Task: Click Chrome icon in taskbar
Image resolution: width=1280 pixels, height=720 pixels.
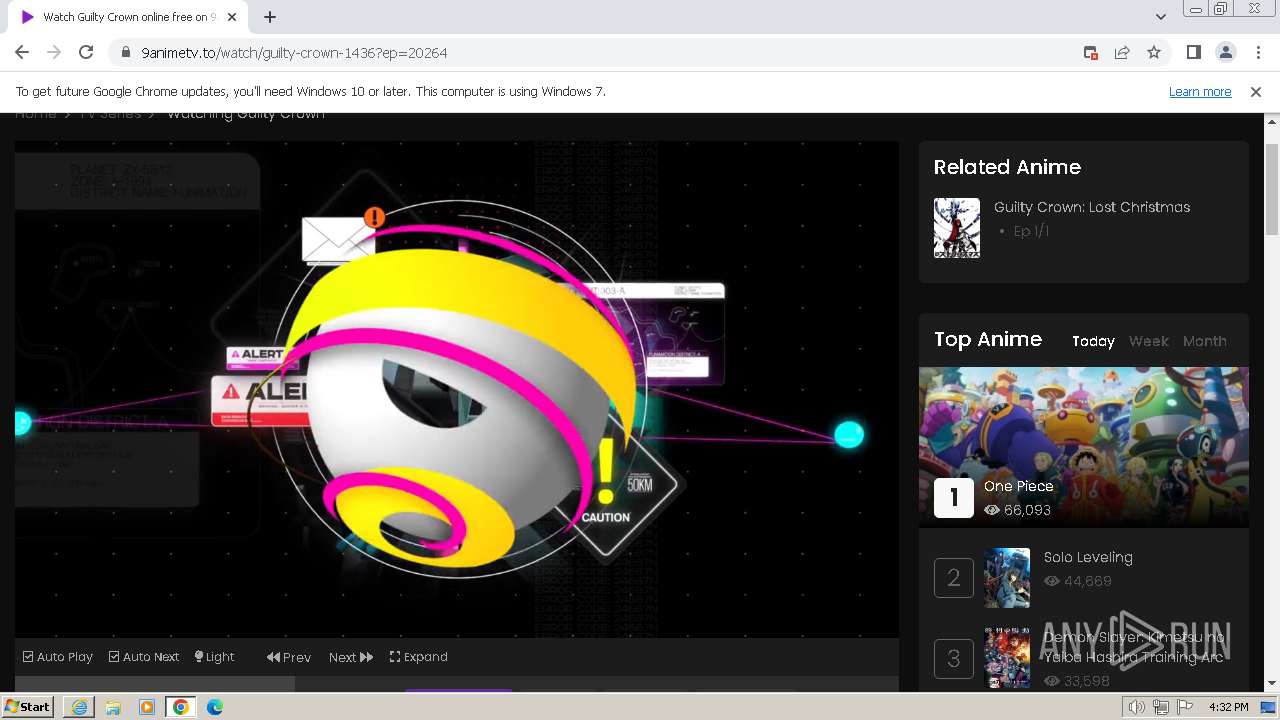Action: [x=181, y=707]
